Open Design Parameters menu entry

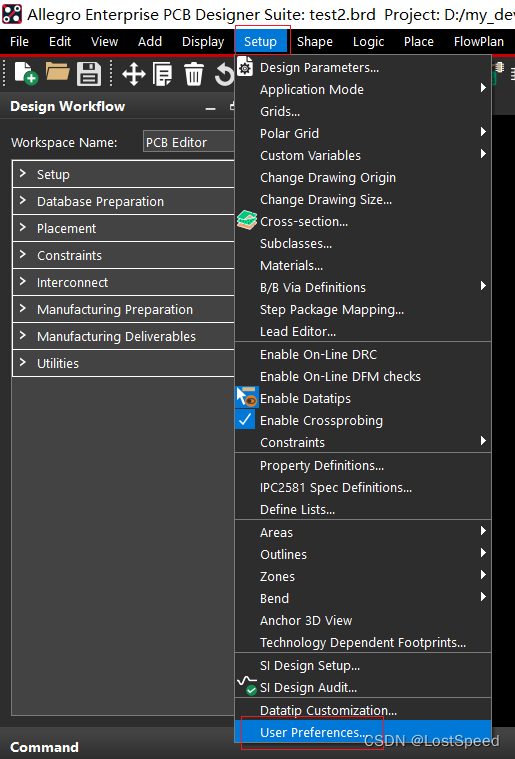click(x=363, y=68)
